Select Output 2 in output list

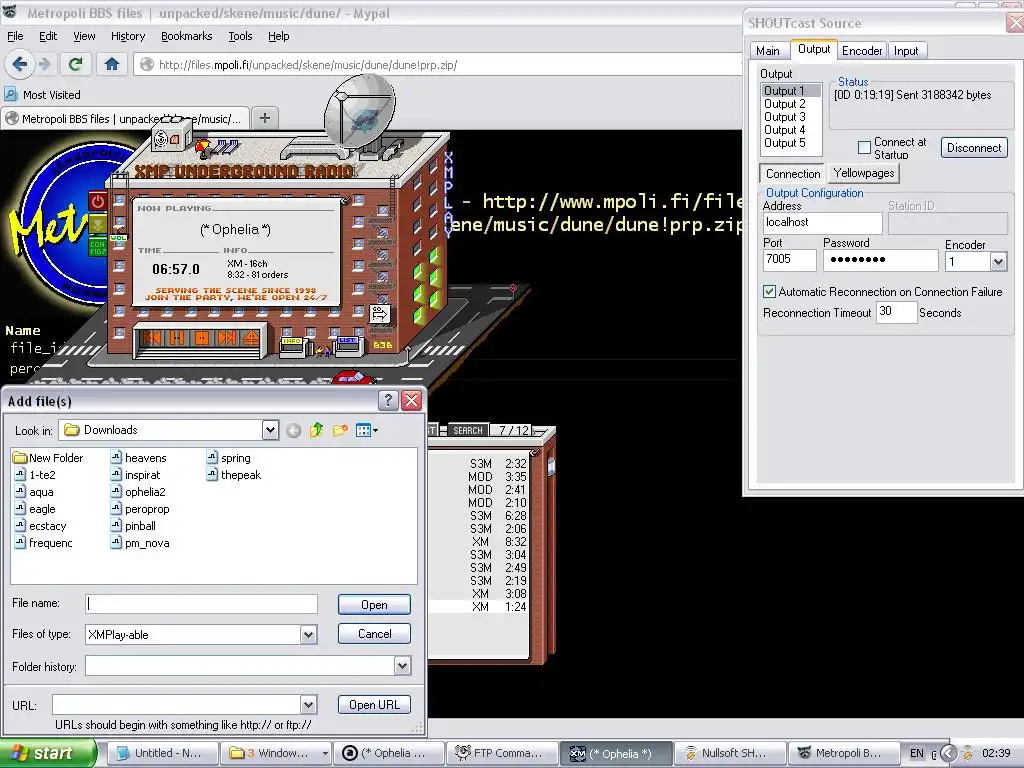(784, 104)
